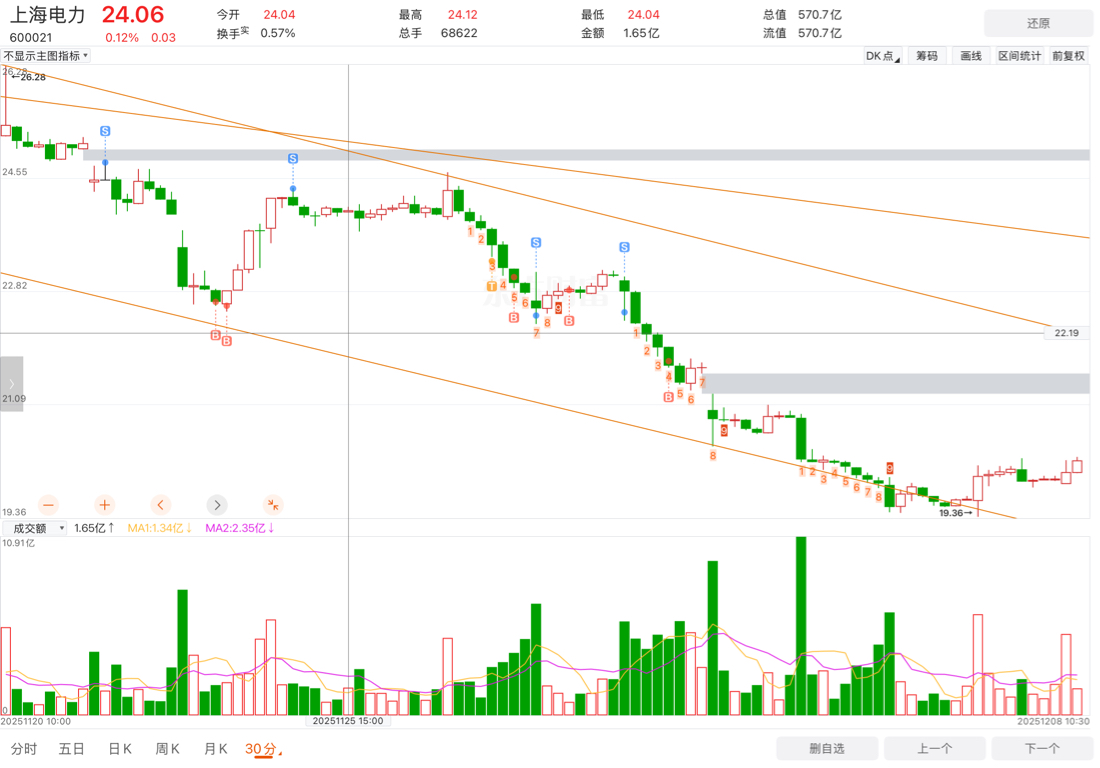Open the 成交额 indicator dropdown

(x=35, y=528)
